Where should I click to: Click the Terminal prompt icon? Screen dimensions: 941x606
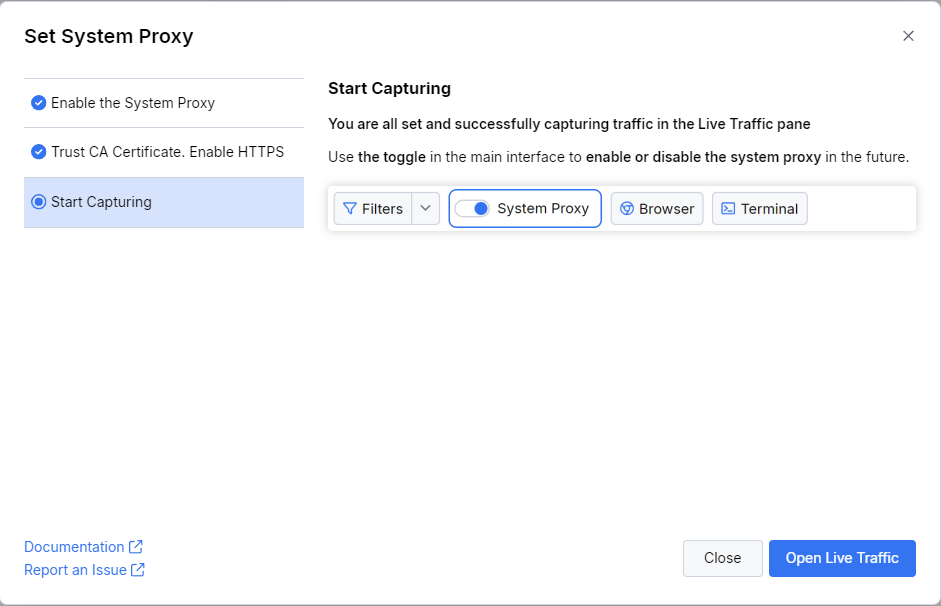tap(728, 209)
